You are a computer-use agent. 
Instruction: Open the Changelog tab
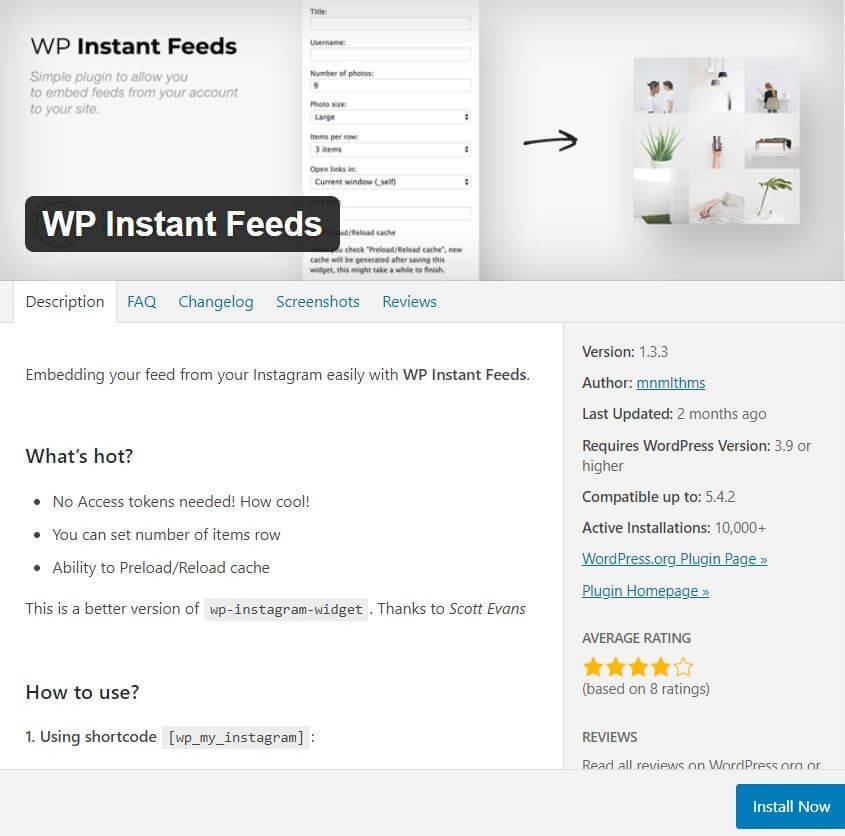[215, 301]
